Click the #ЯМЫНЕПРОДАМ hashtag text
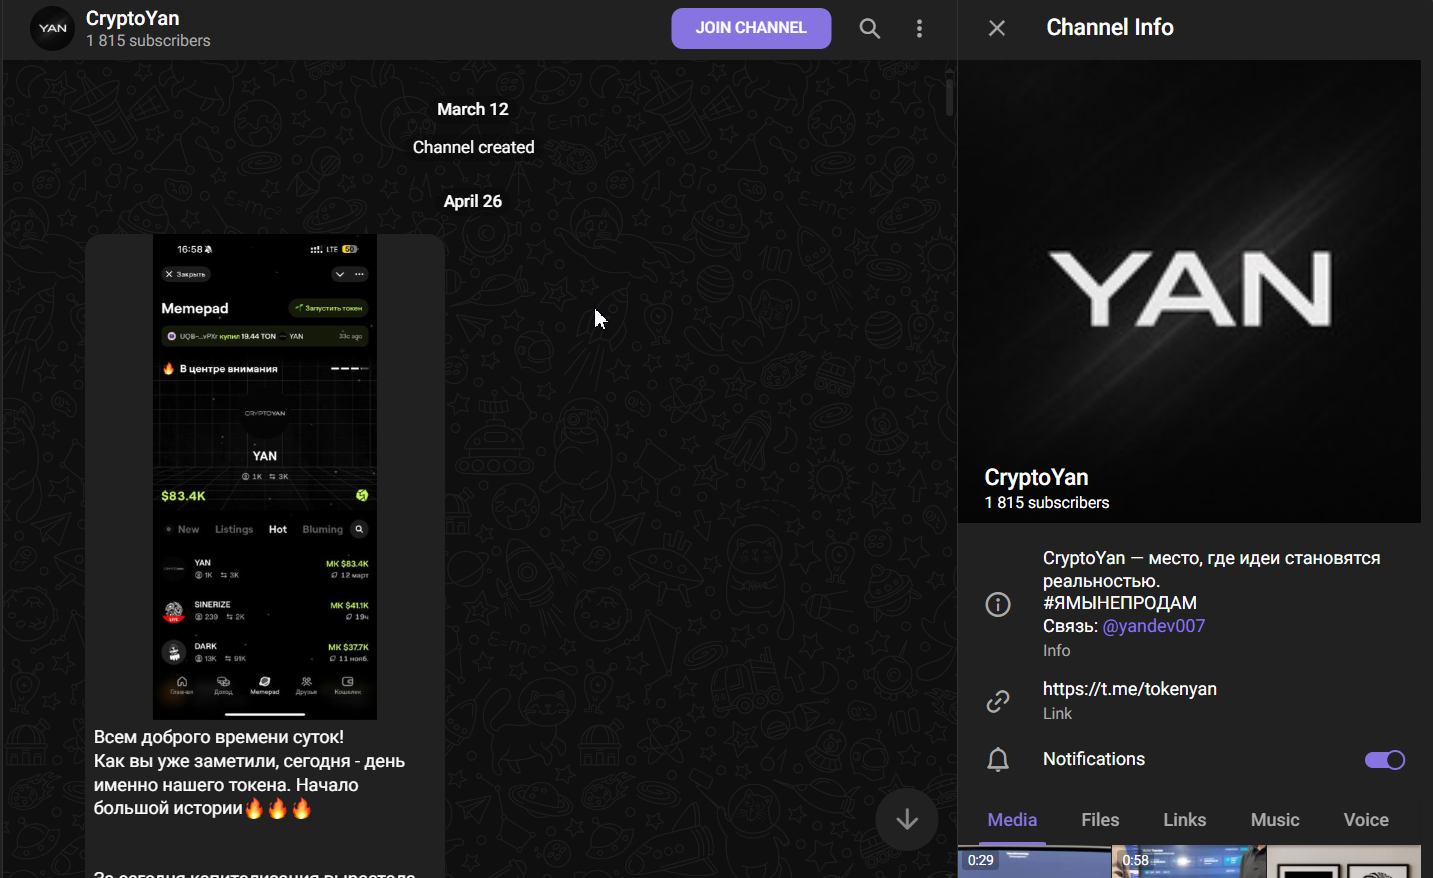 1120,603
